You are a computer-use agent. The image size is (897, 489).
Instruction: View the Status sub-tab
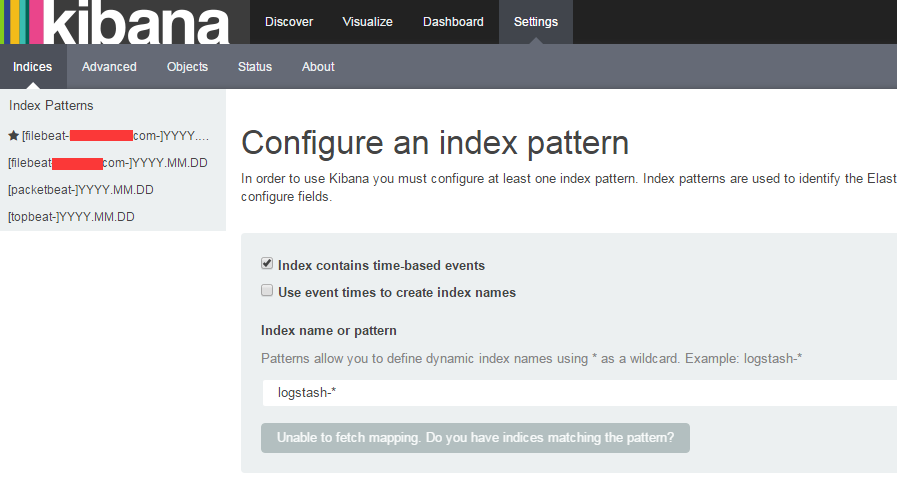[x=255, y=66]
